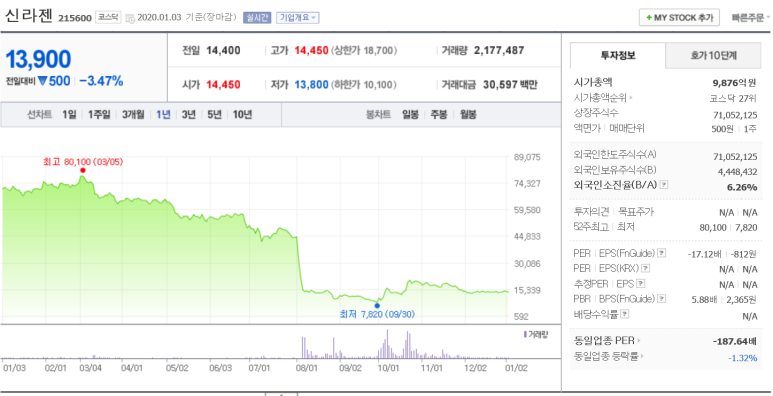
Task: Click the green plus on MY STOCK 추가
Action: pyautogui.click(x=649, y=18)
